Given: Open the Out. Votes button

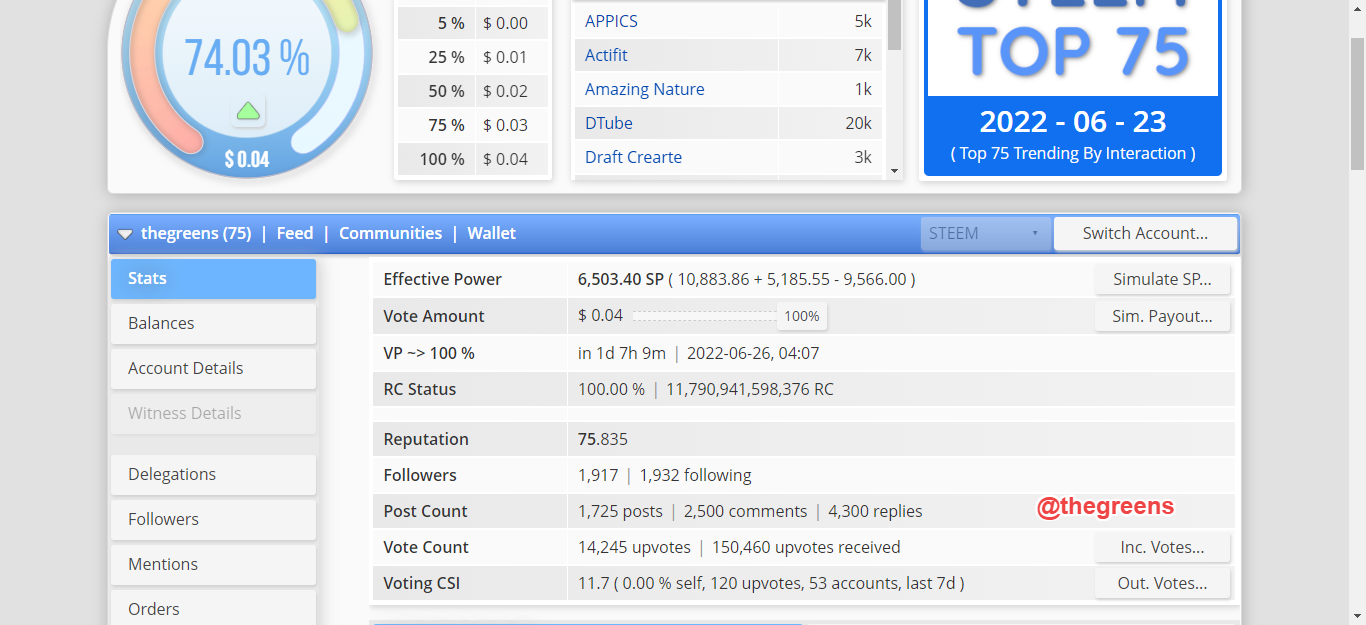Looking at the screenshot, I should click(x=1162, y=584).
